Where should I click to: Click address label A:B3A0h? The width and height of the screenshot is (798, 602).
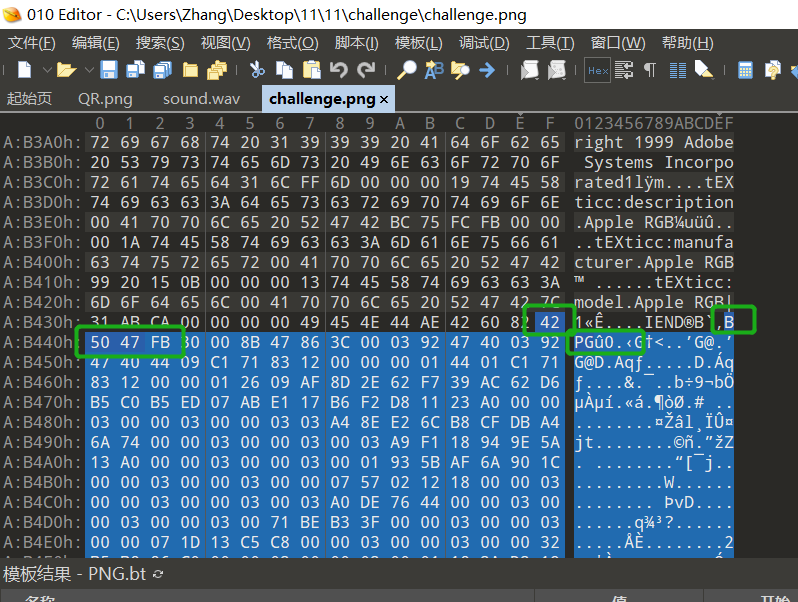pos(42,142)
